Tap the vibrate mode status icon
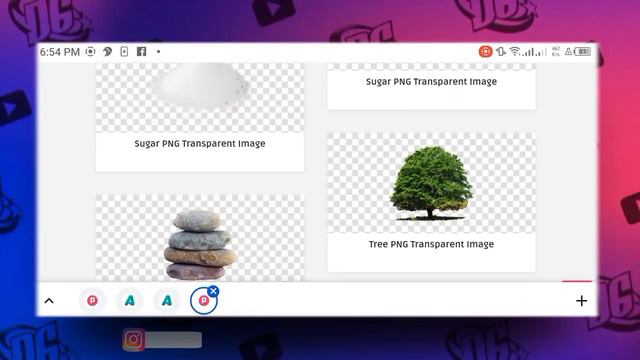 click(x=501, y=51)
